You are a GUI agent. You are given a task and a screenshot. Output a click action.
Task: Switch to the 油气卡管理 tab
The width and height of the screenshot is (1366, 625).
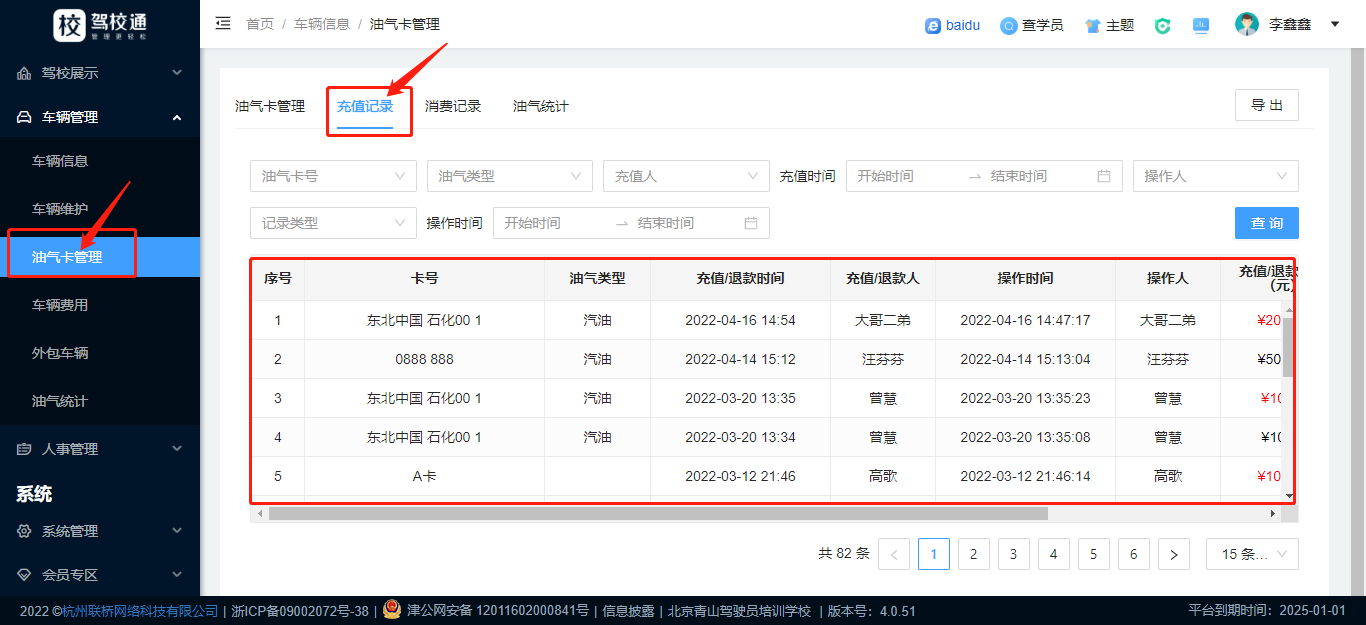(270, 106)
